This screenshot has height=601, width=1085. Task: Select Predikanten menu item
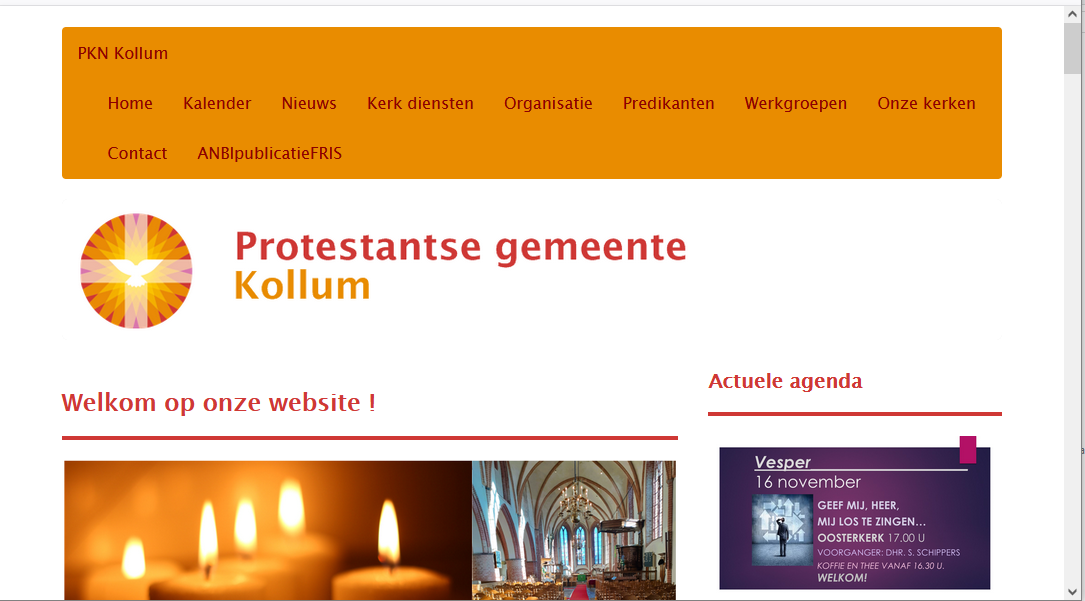click(x=668, y=104)
